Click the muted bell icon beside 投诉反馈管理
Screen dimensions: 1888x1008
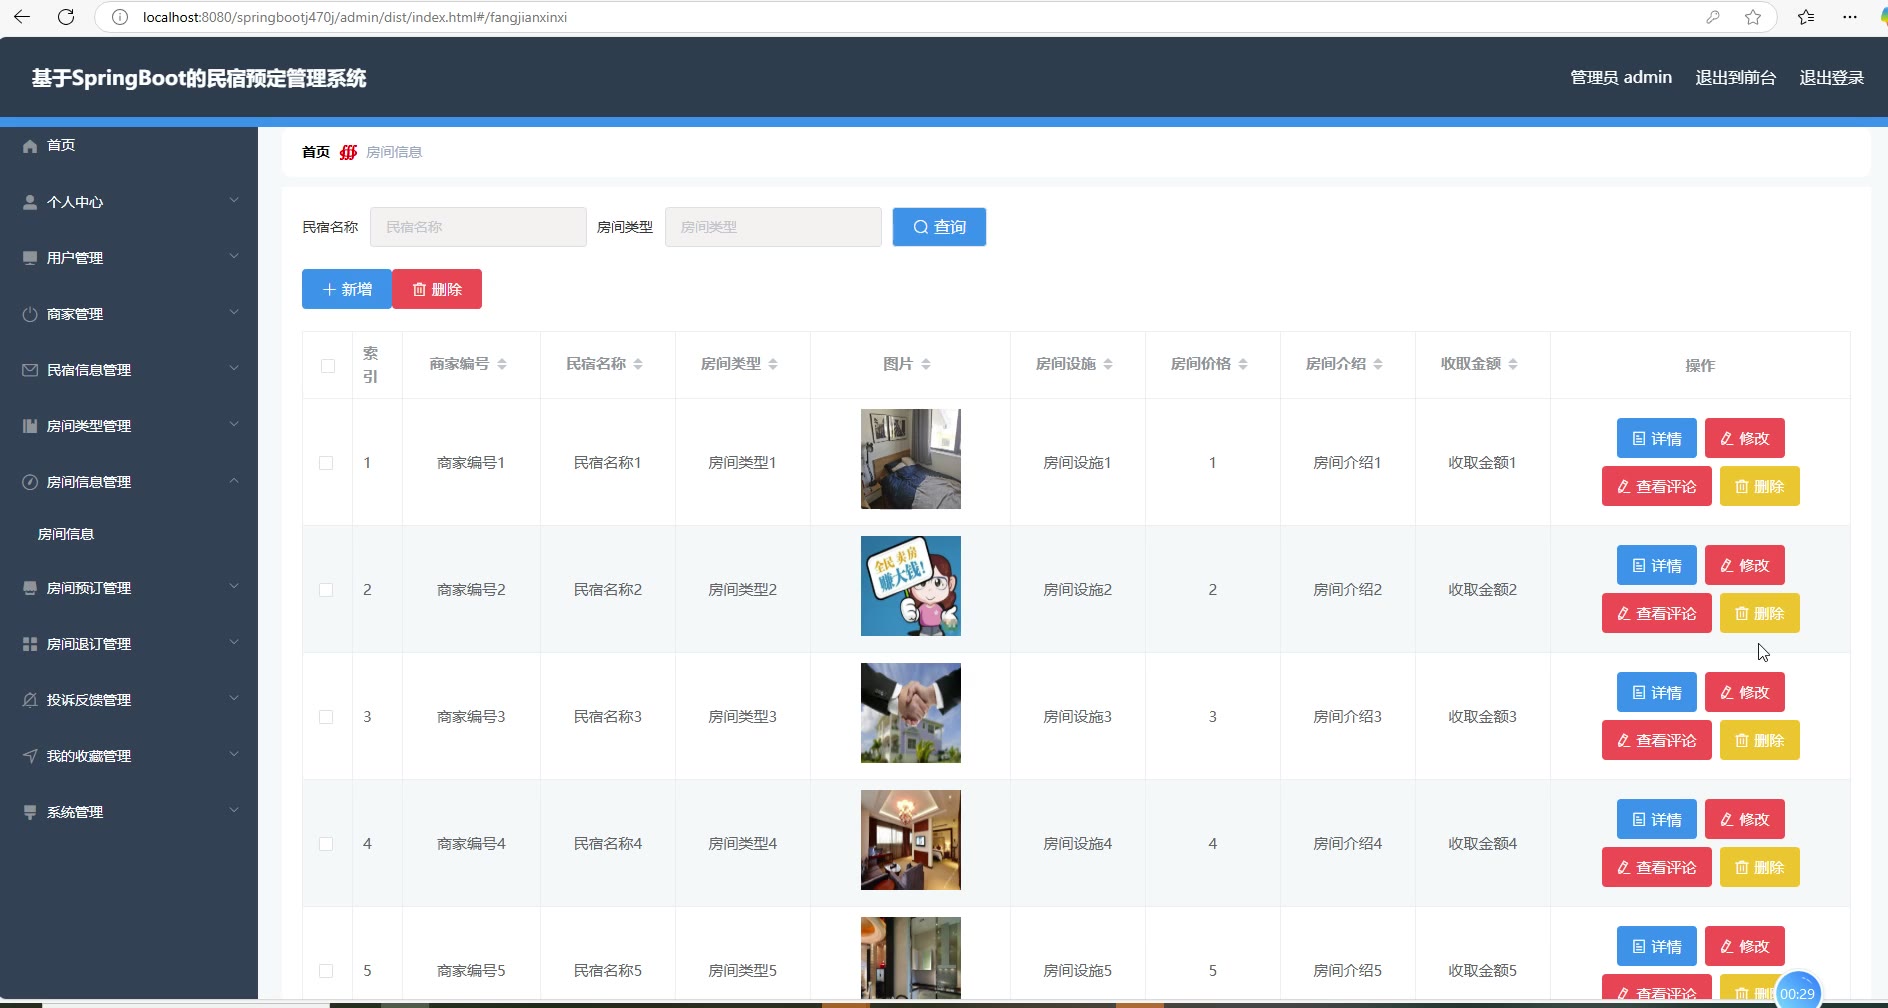point(30,700)
